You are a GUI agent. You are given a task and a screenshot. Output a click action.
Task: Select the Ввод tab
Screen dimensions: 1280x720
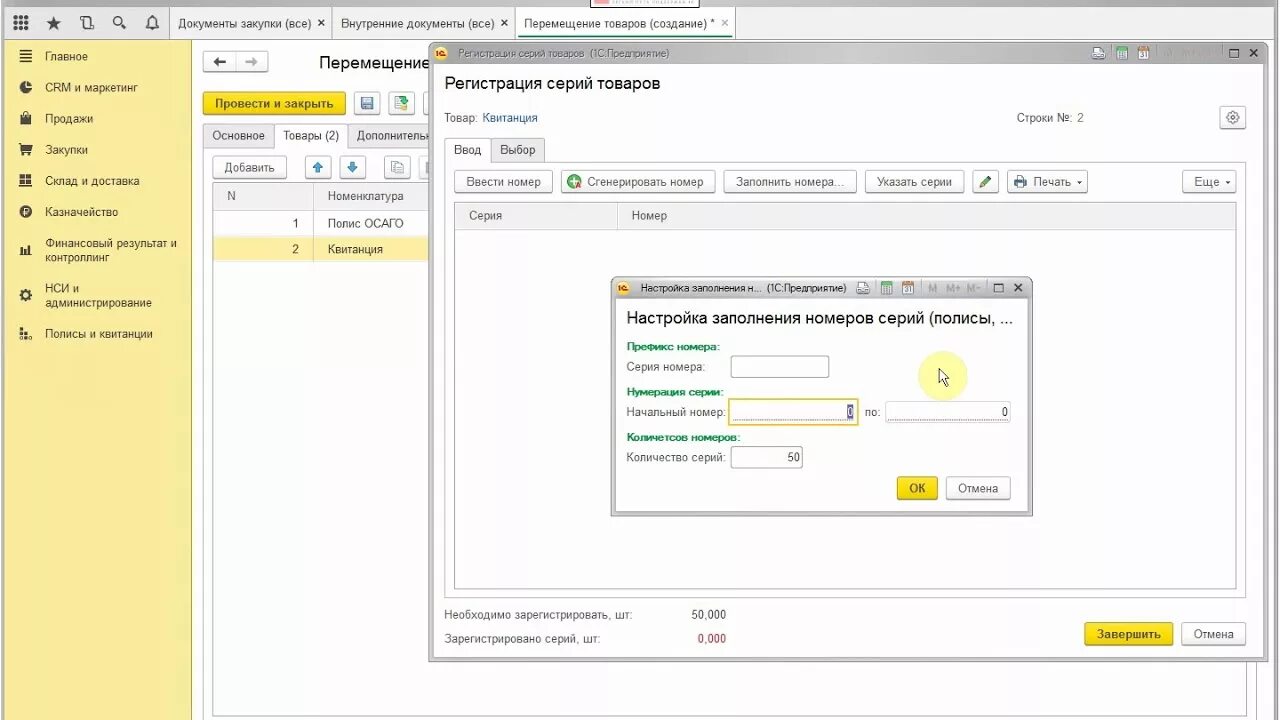pyautogui.click(x=467, y=150)
